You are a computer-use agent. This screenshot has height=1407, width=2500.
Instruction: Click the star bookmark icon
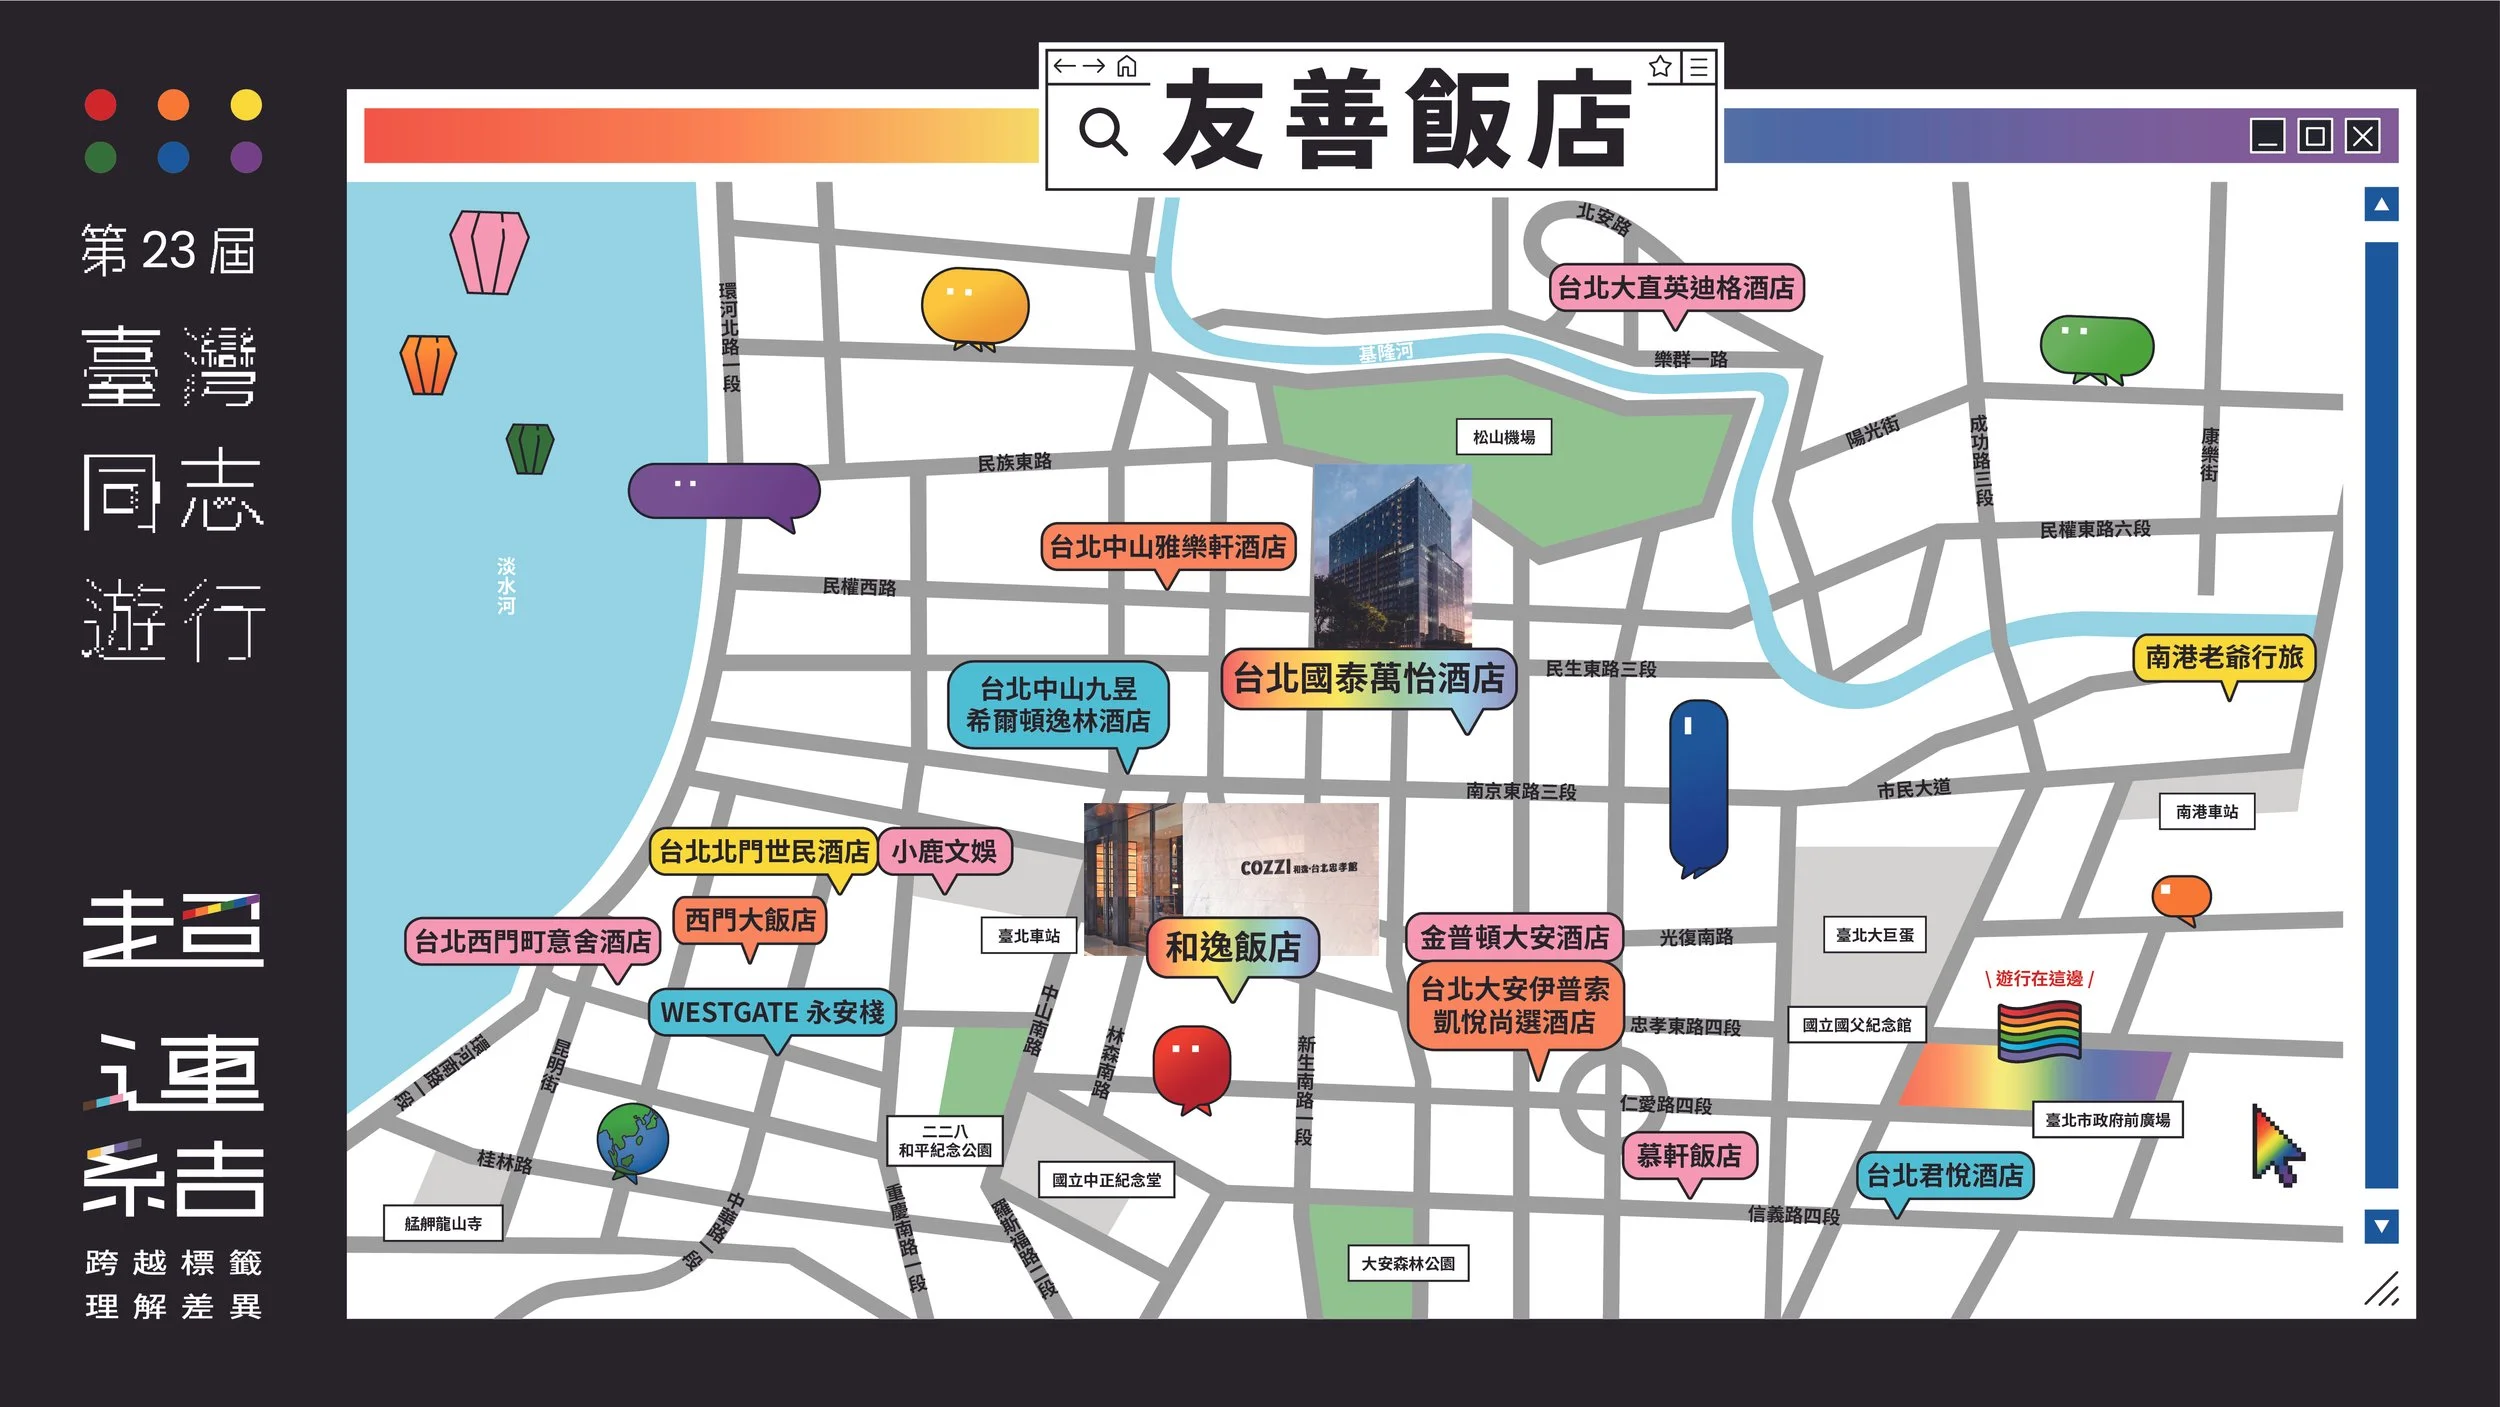1660,67
